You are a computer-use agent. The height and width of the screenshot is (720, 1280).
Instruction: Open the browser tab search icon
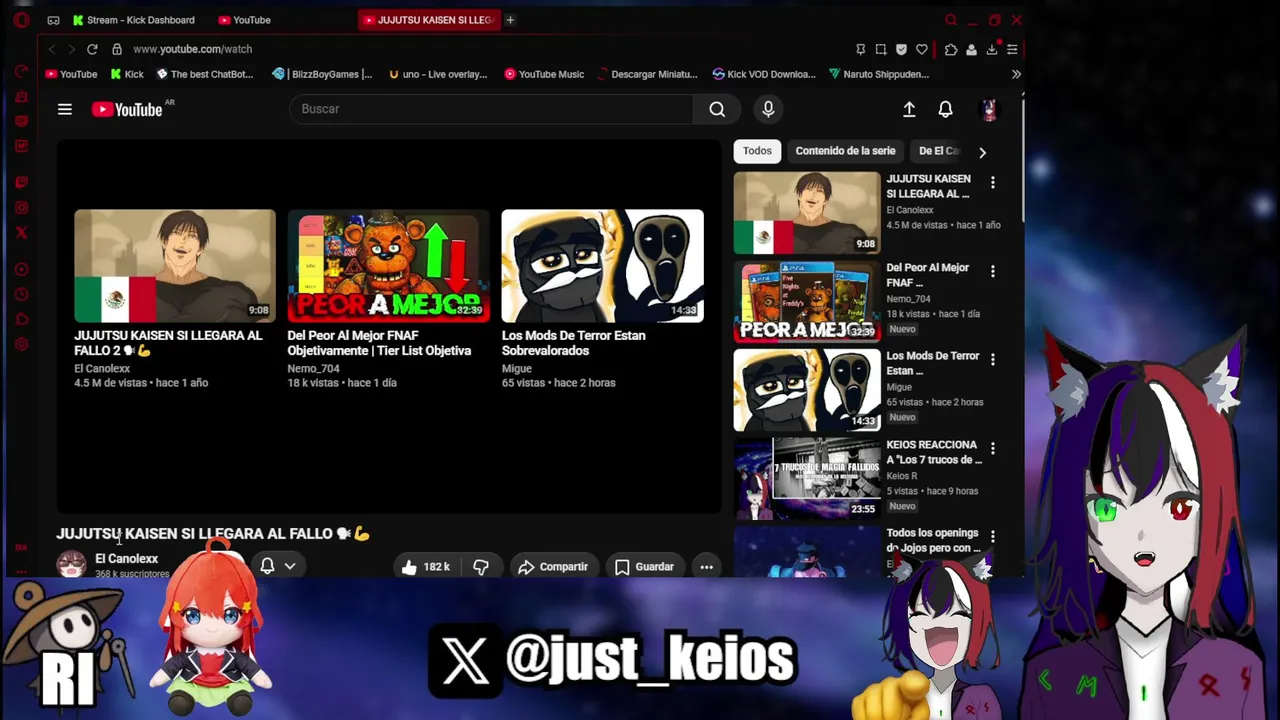[951, 20]
